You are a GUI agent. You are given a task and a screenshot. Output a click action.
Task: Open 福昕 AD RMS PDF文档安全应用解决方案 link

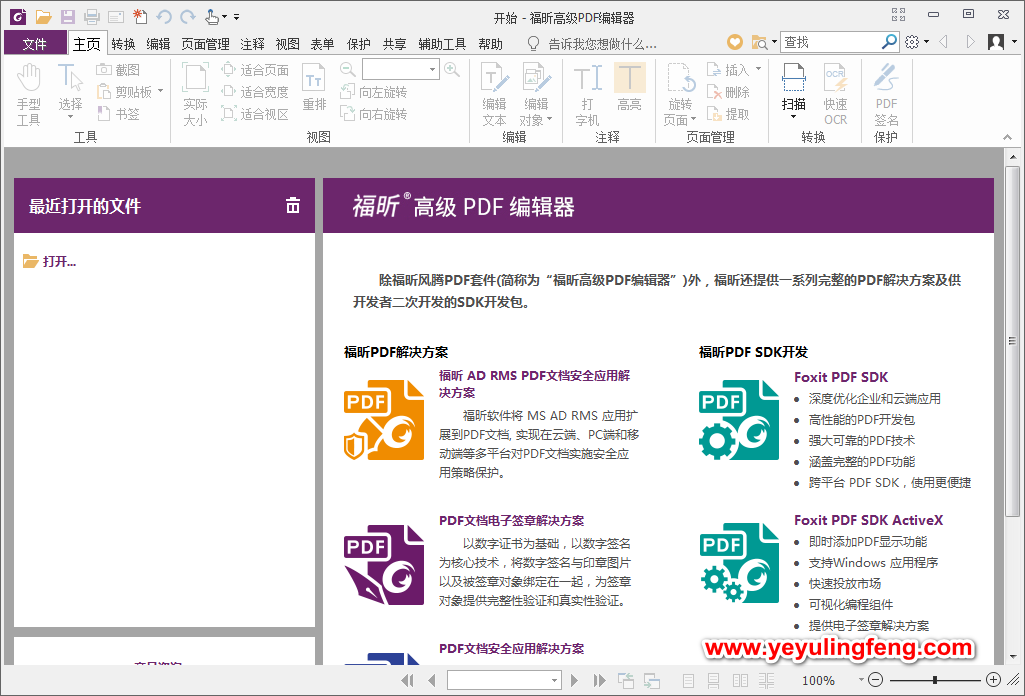(x=534, y=384)
